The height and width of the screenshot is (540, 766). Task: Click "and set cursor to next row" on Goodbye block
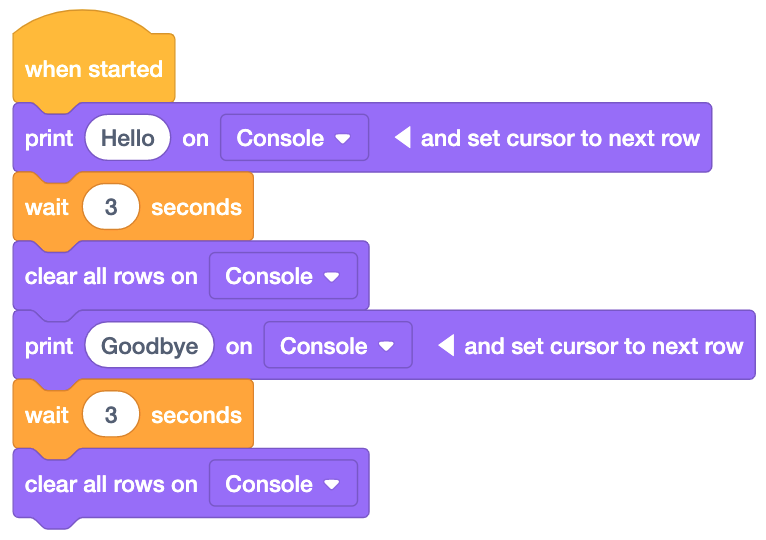pos(604,346)
